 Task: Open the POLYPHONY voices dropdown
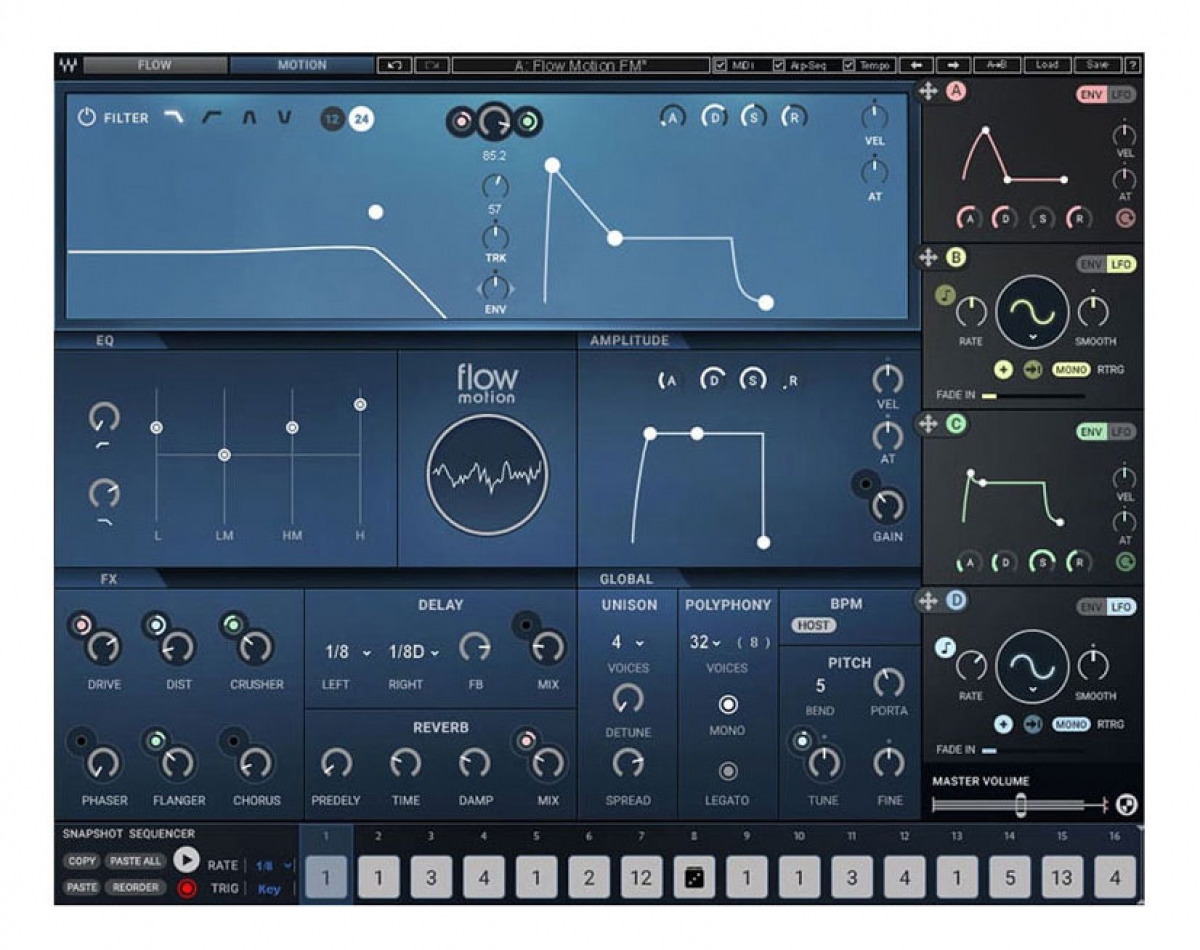click(x=706, y=642)
